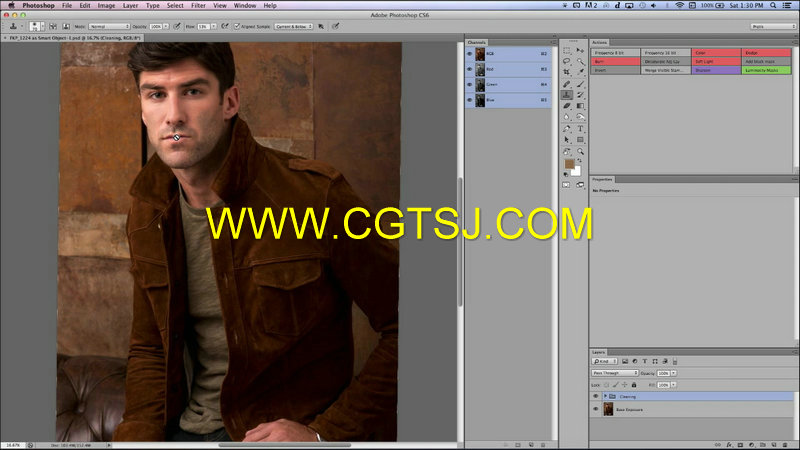Select the Crop tool
The image size is (800, 450).
pyautogui.click(x=567, y=72)
